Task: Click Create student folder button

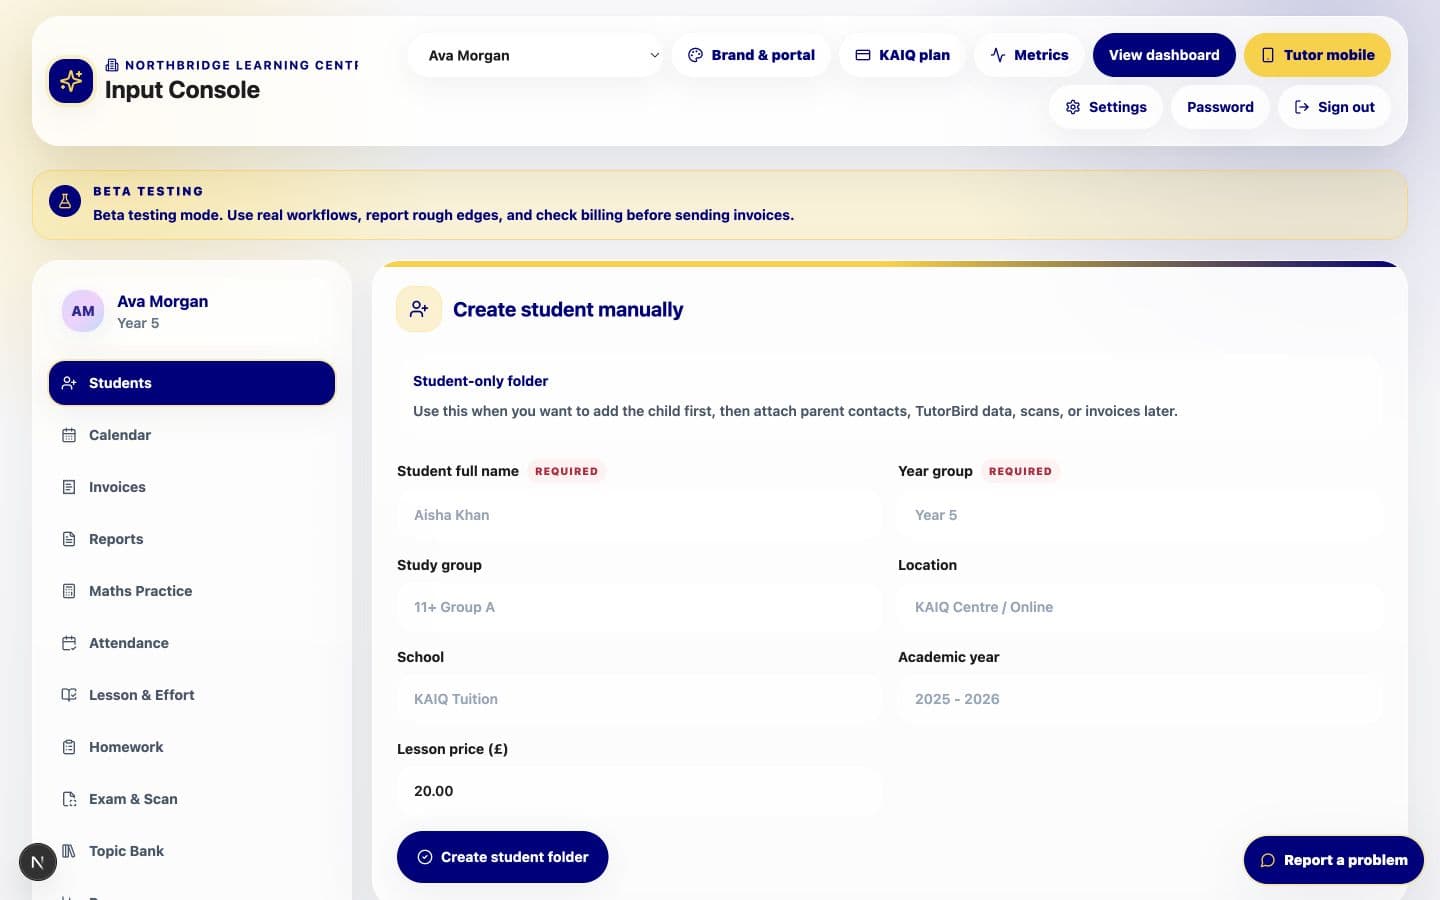Action: click(502, 857)
